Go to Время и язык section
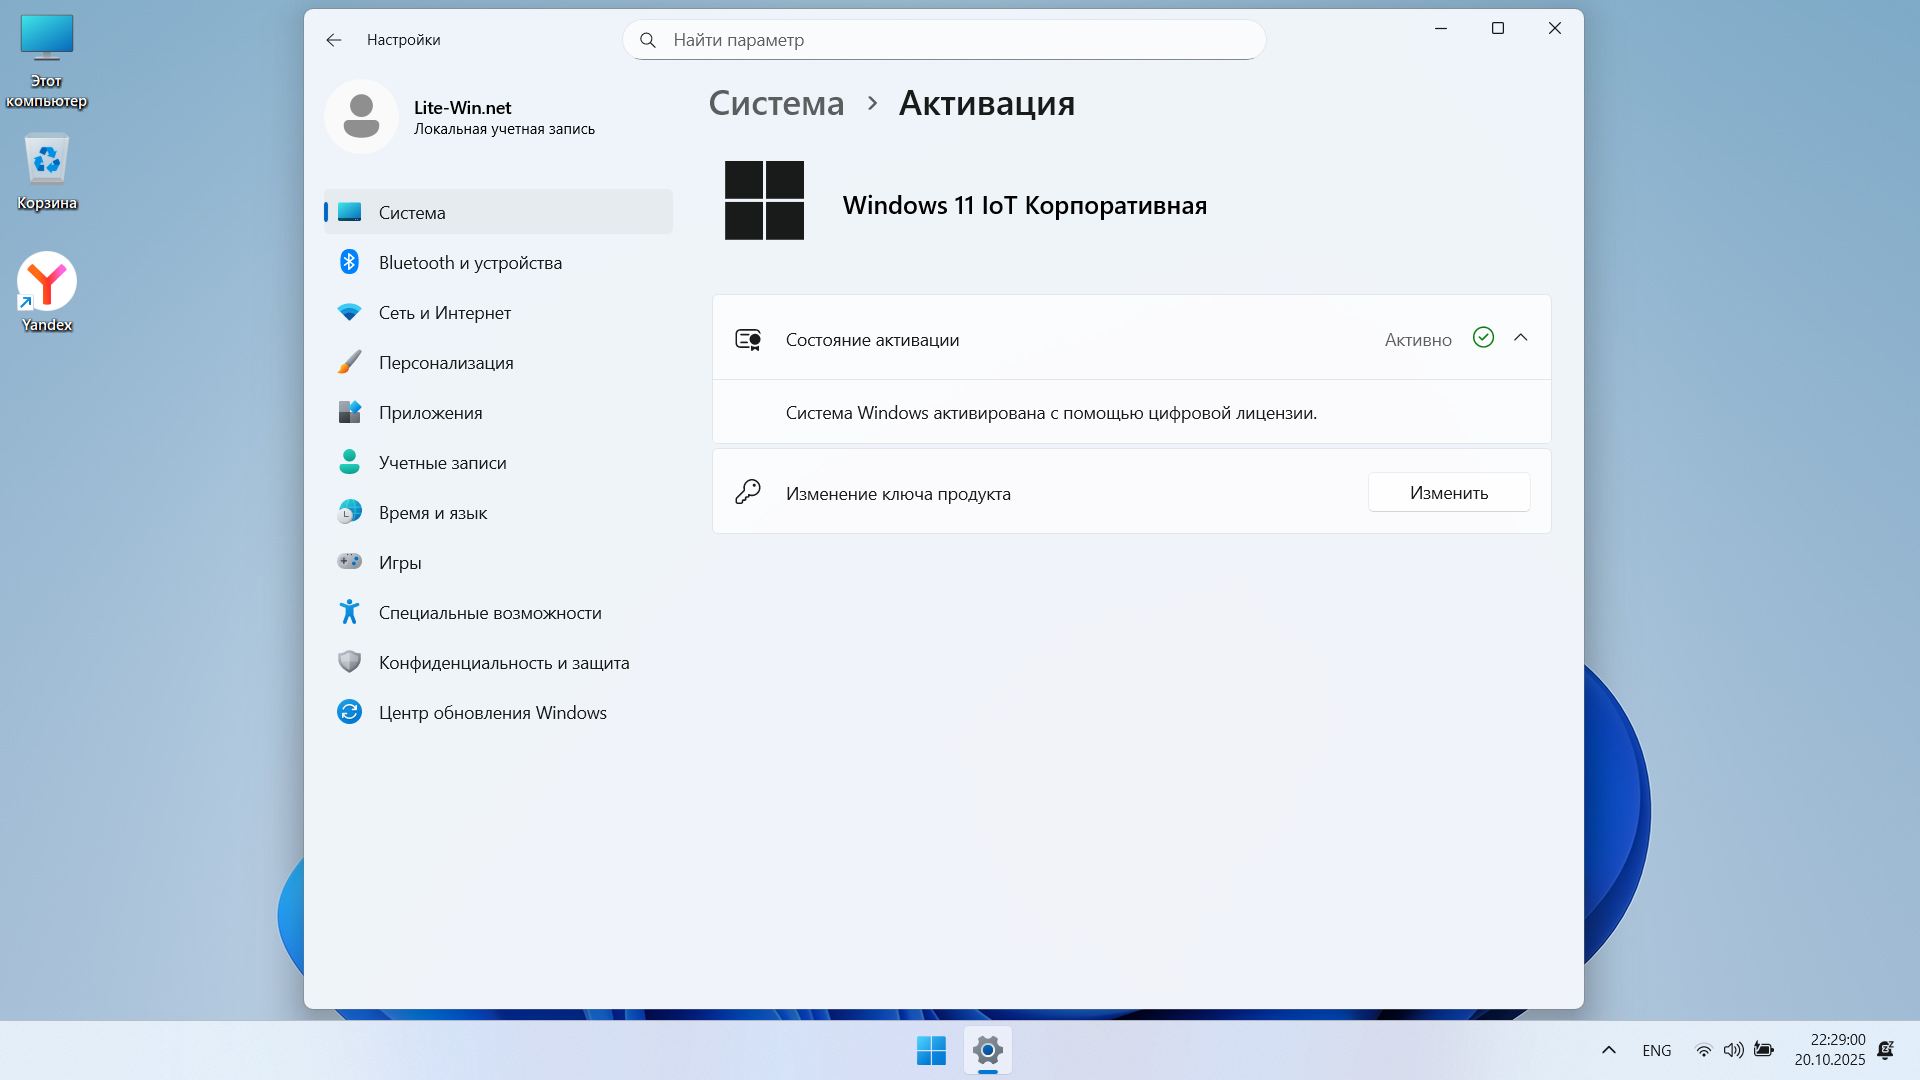This screenshot has height=1080, width=1920. (432, 512)
